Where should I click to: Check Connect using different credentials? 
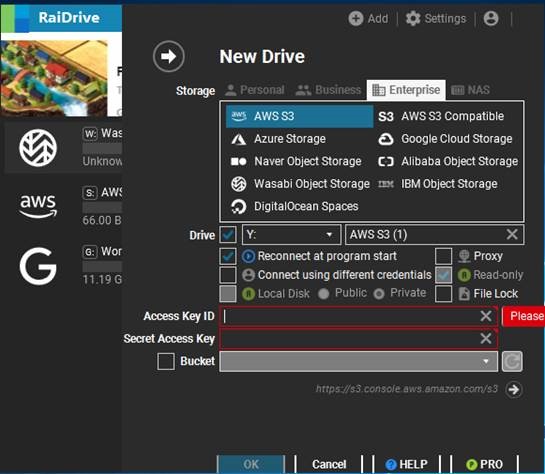(x=228, y=275)
